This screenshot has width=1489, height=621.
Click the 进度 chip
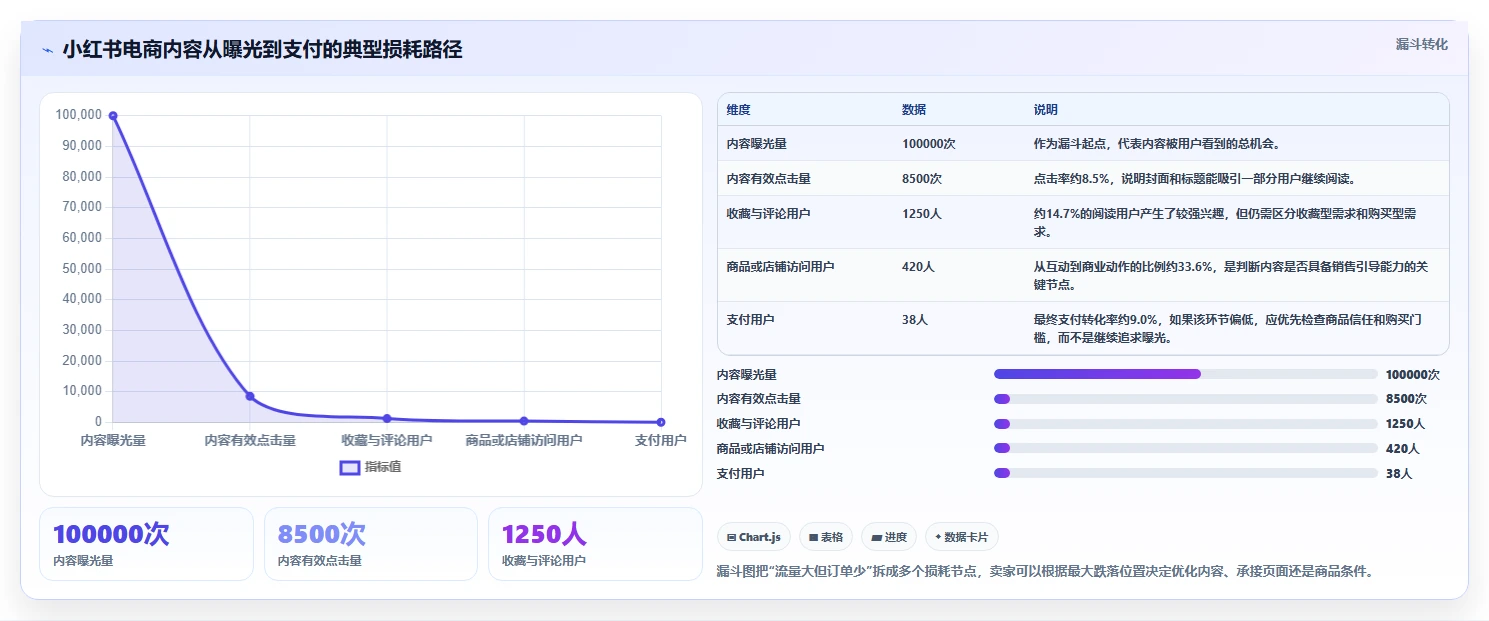889,537
